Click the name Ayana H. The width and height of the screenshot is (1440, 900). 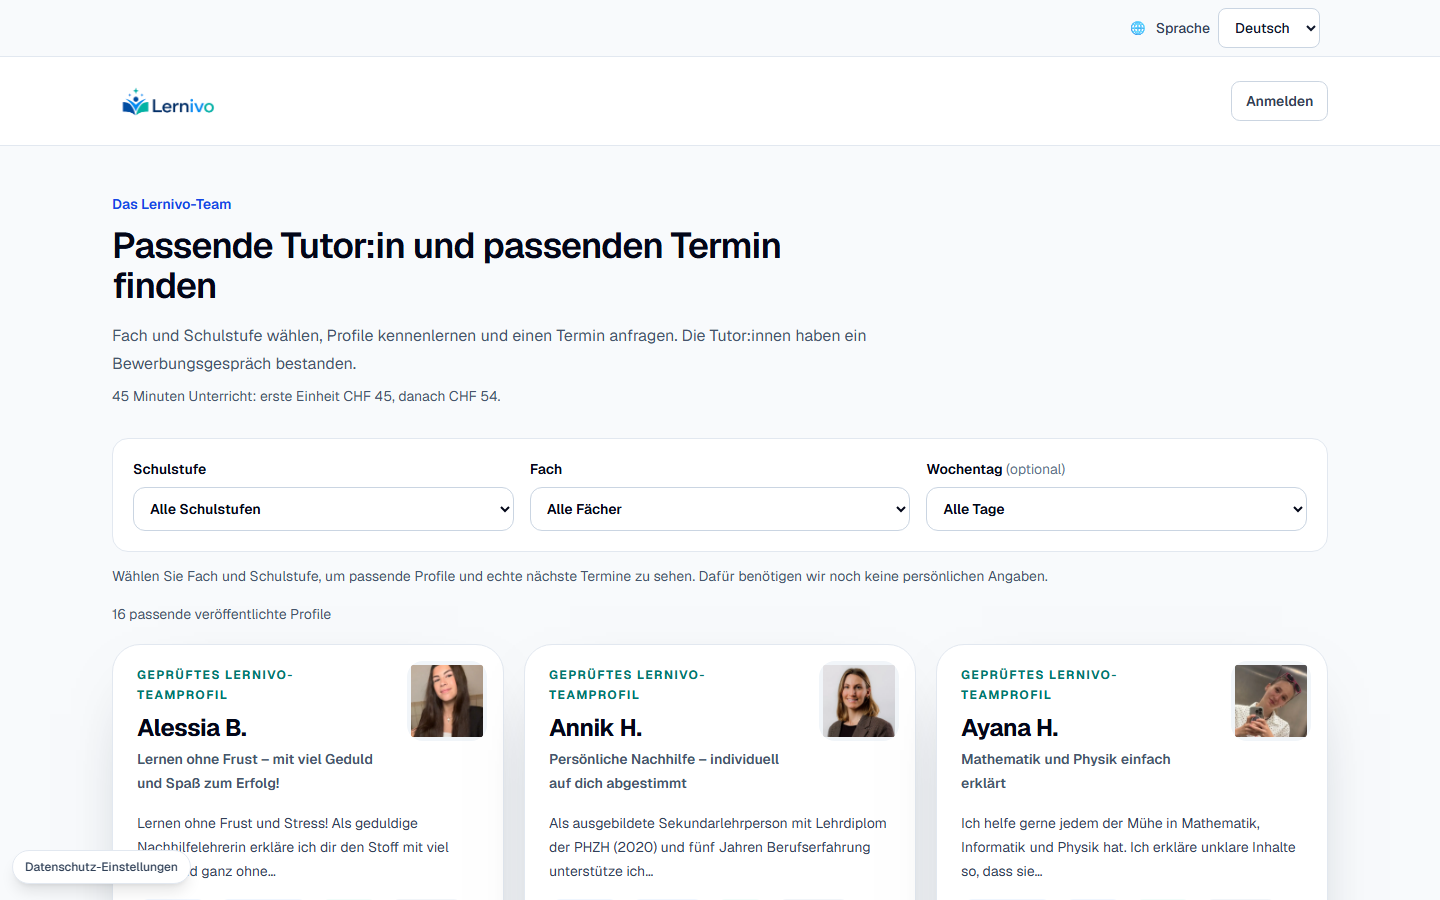[1009, 728]
